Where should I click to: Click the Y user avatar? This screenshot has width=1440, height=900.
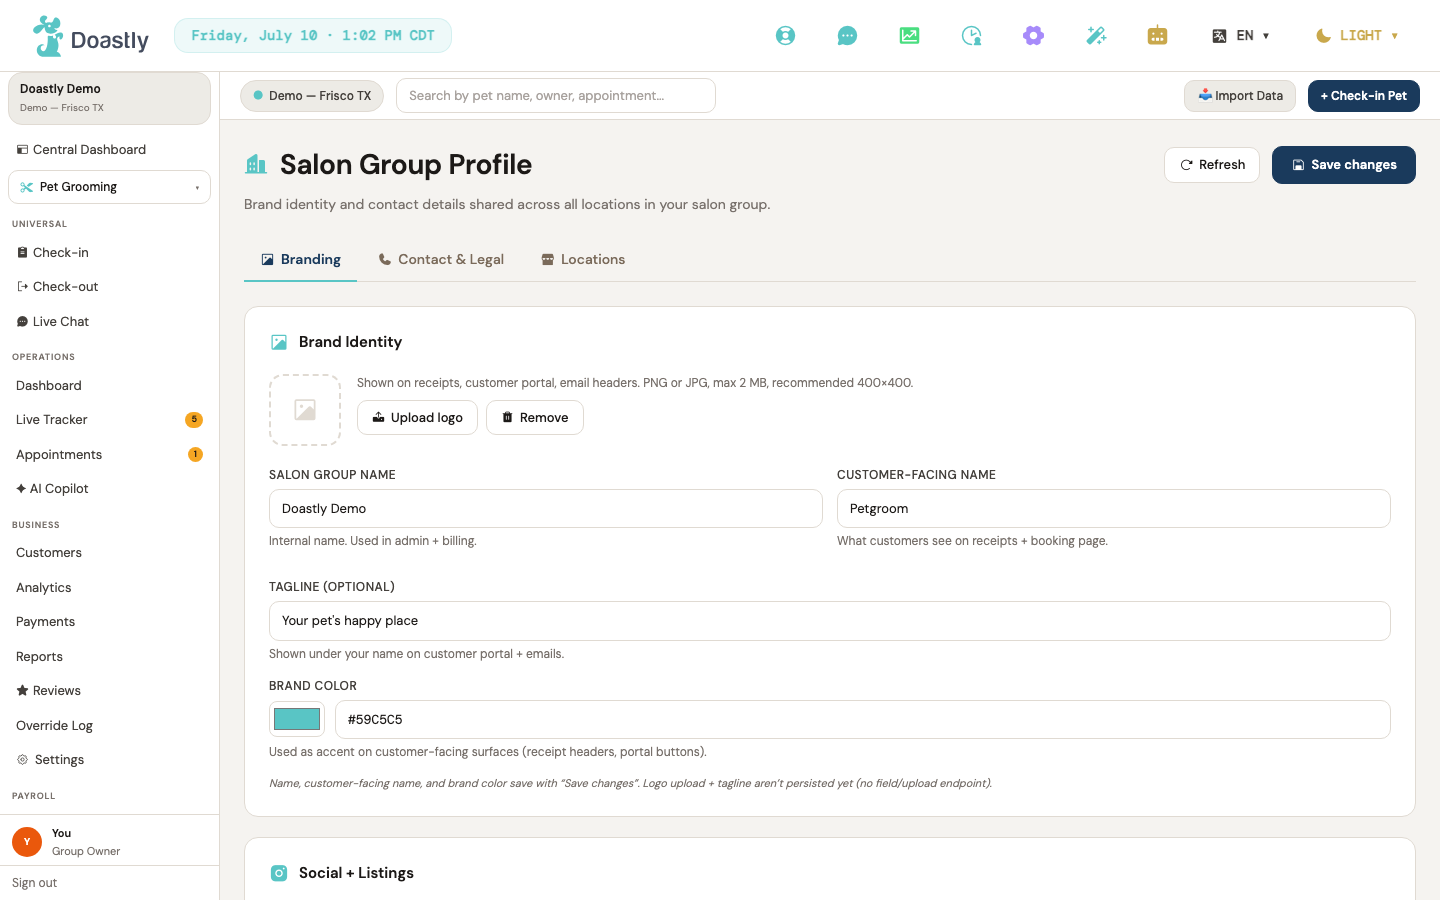[27, 842]
